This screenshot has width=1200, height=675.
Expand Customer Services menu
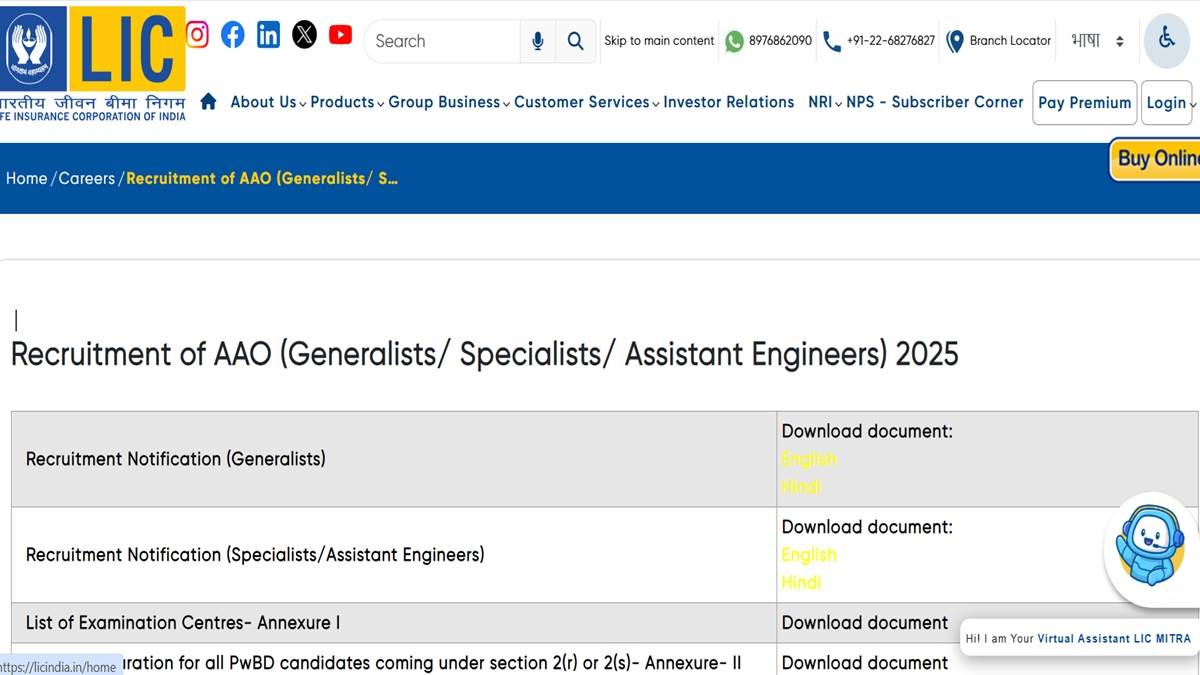586,102
